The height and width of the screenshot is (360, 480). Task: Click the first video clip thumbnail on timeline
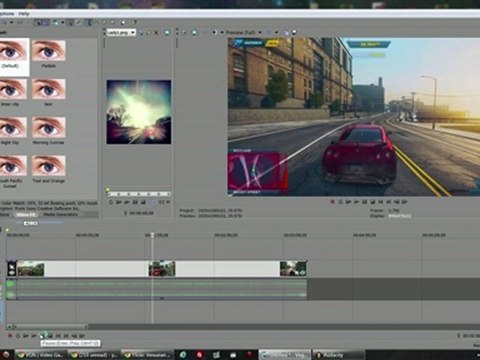point(31,269)
